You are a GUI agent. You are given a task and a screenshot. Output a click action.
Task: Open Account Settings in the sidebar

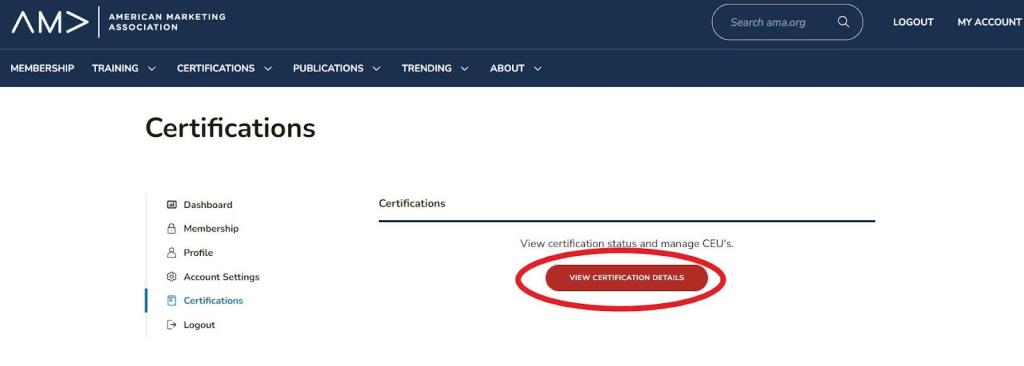coord(221,277)
